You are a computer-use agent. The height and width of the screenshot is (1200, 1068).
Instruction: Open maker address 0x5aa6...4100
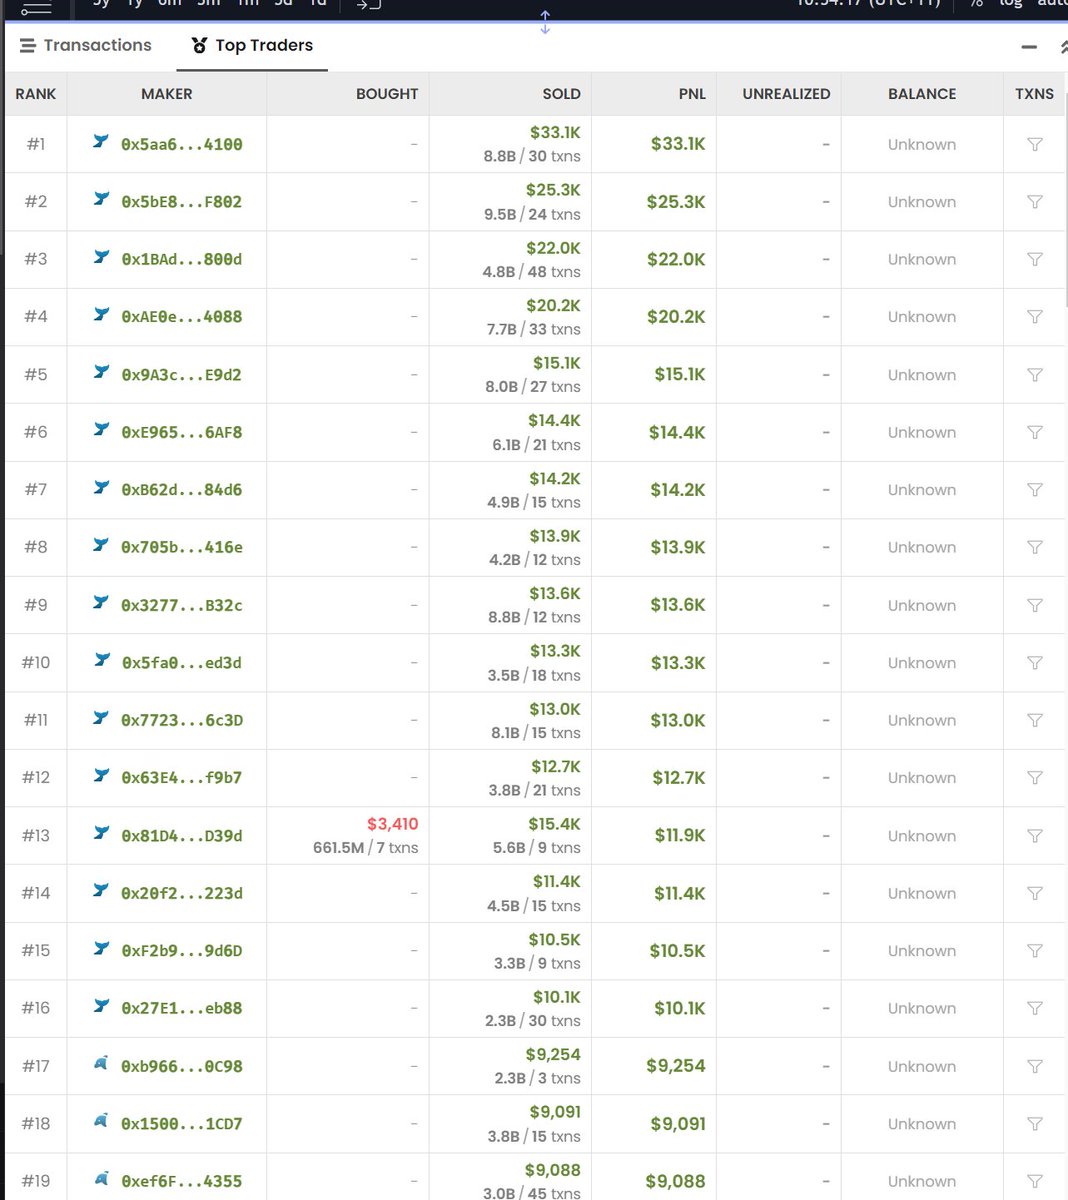(182, 144)
